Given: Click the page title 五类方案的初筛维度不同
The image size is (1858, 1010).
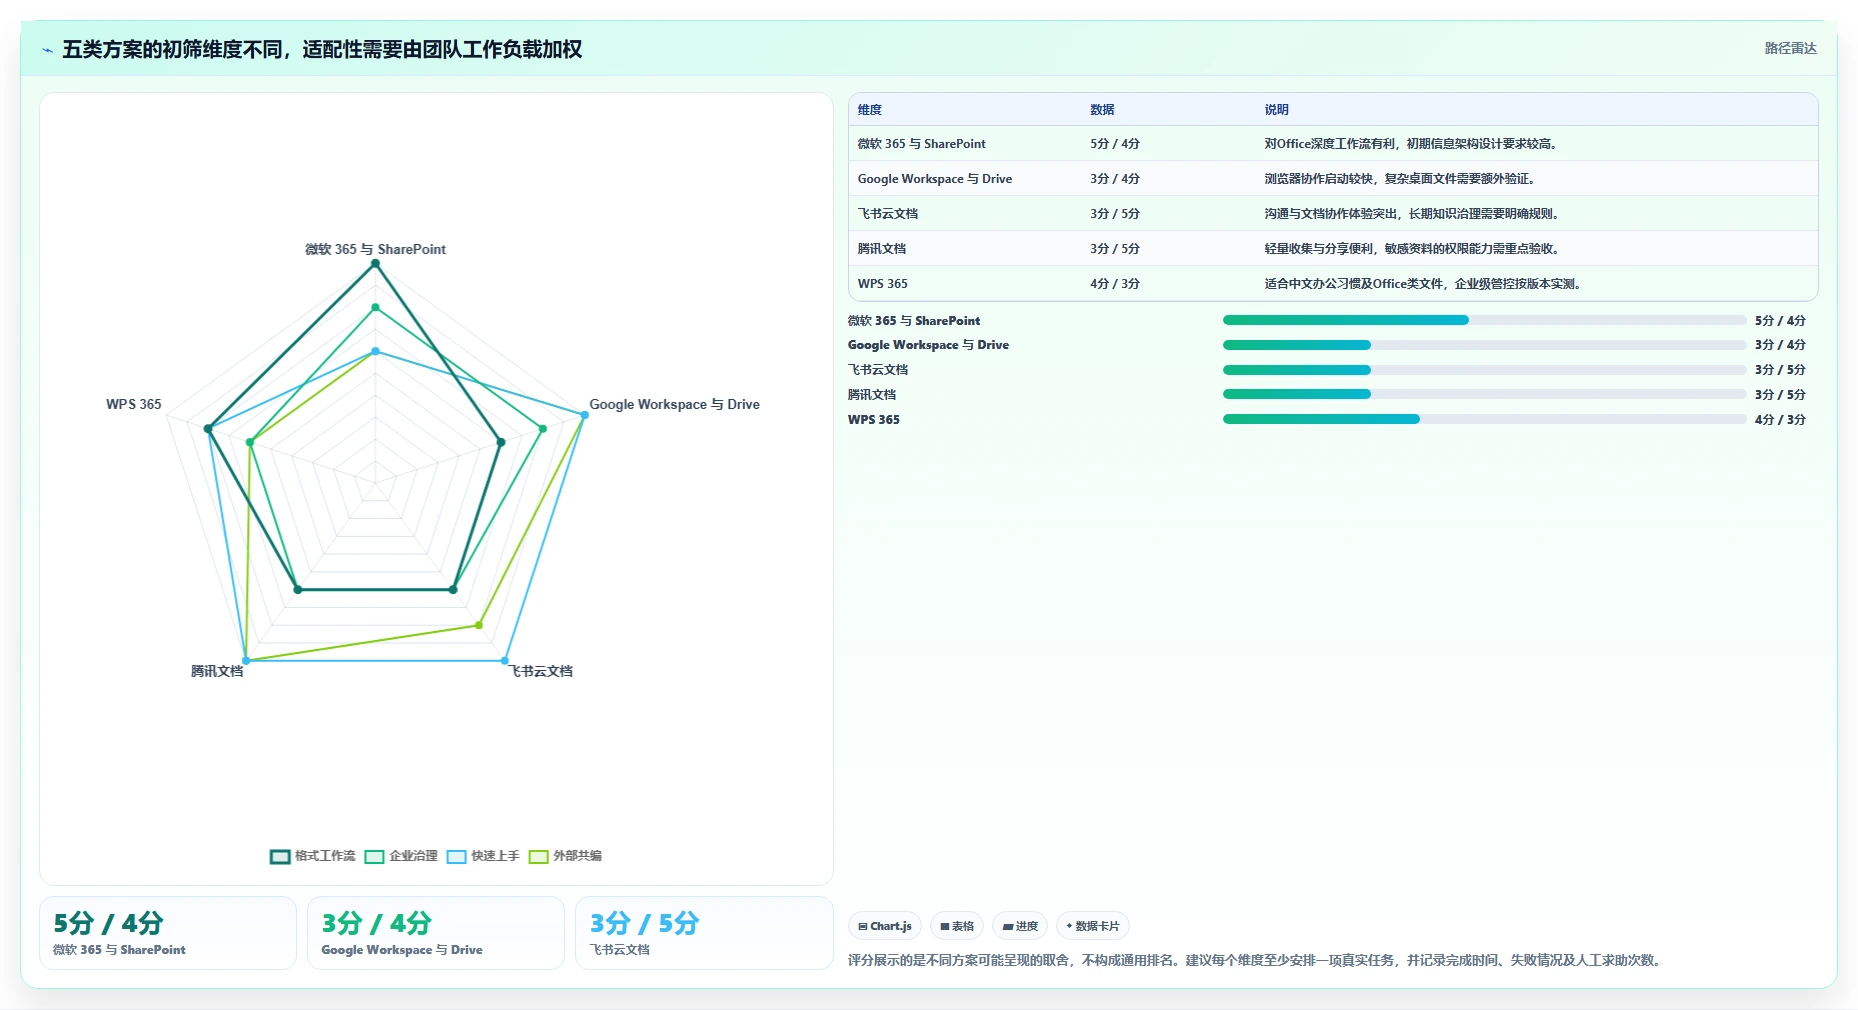Looking at the screenshot, I should click(322, 49).
